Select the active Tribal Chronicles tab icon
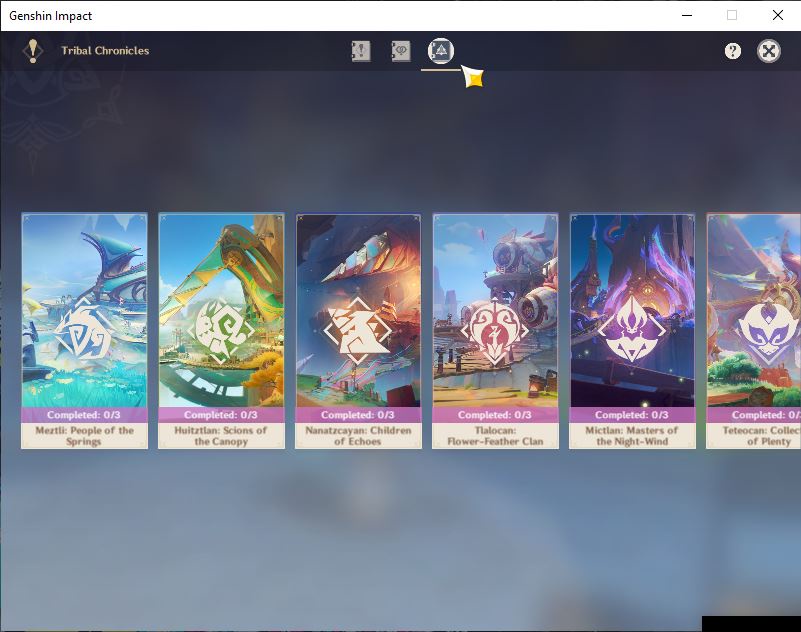The width and height of the screenshot is (801, 632). [x=441, y=51]
